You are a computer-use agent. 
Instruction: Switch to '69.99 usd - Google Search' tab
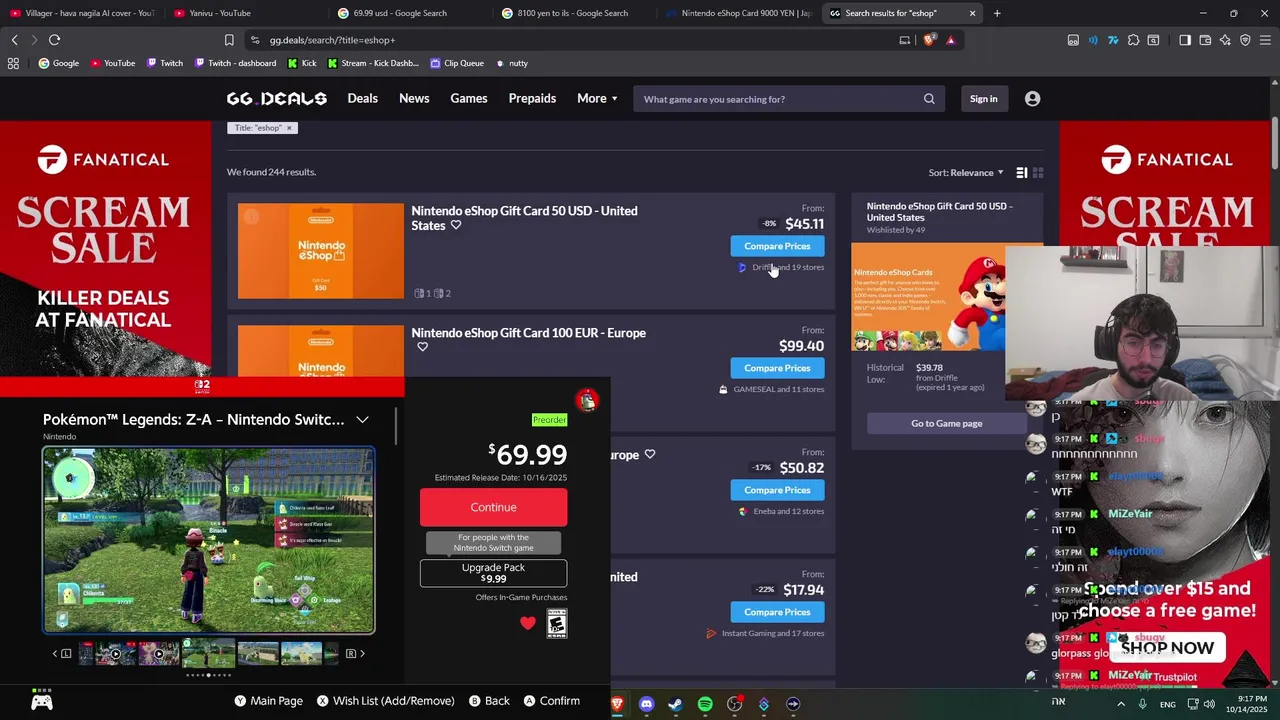tap(410, 13)
